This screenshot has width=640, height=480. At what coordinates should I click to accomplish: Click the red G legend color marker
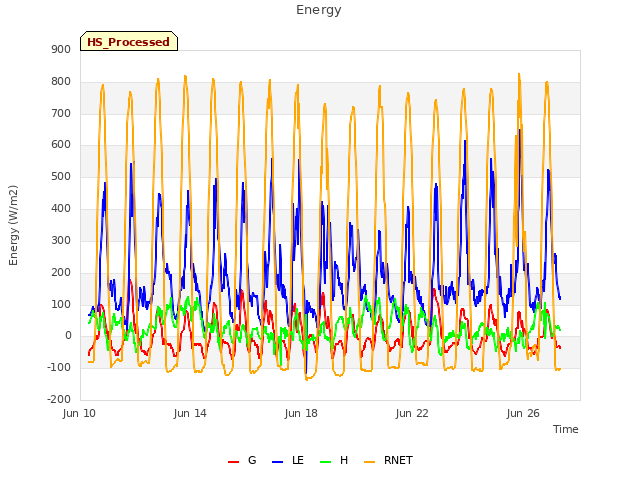(x=233, y=462)
